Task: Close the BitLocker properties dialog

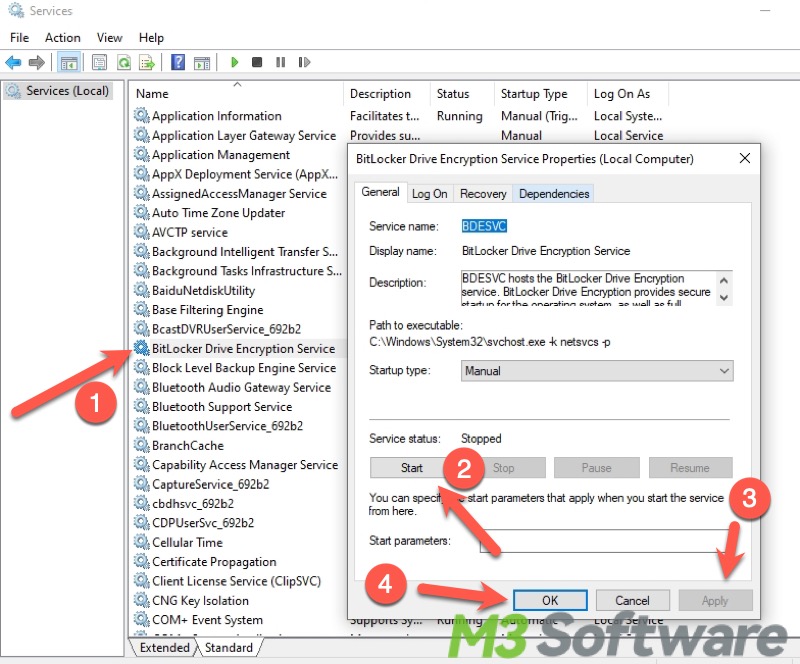Action: coord(745,158)
